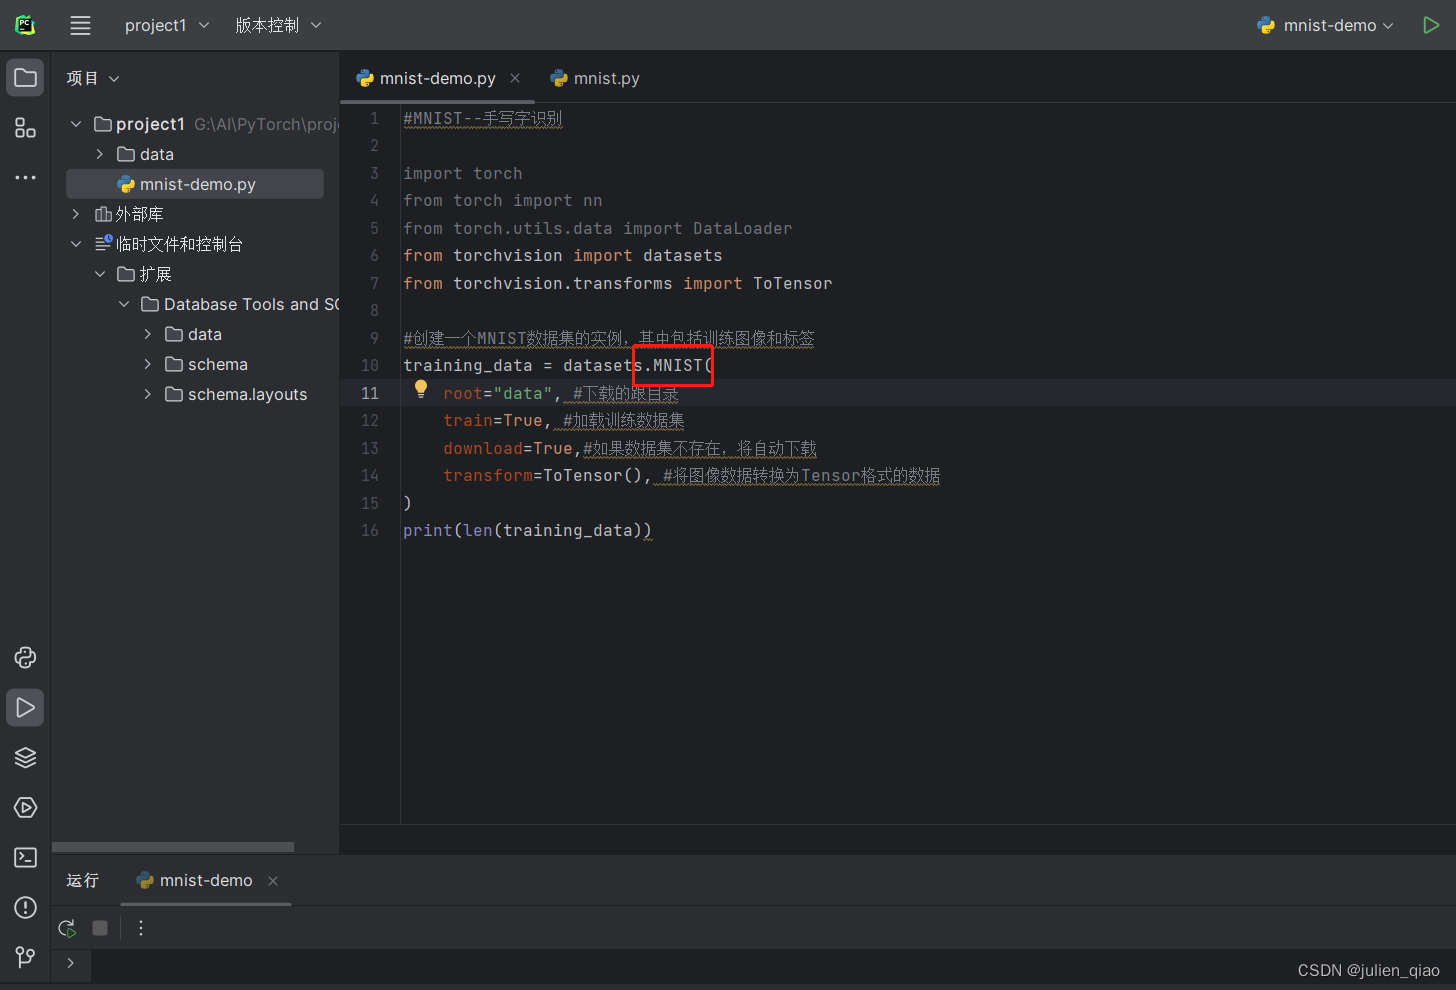Stop the running process in Run panel
1456x990 pixels.
[100, 928]
